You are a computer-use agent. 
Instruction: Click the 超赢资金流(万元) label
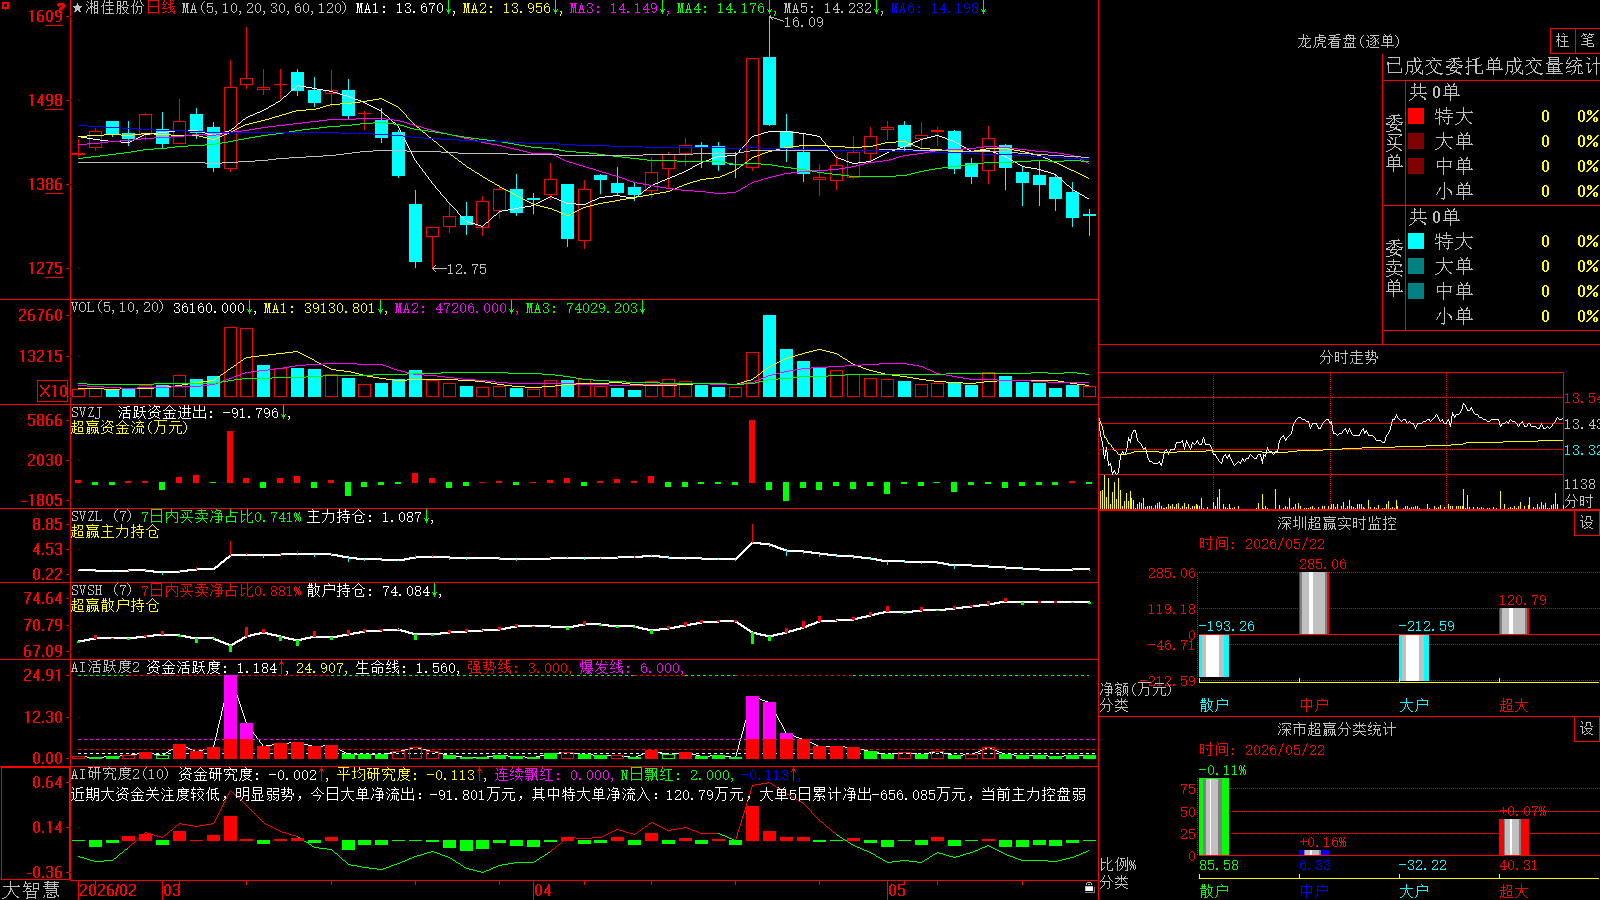point(129,427)
